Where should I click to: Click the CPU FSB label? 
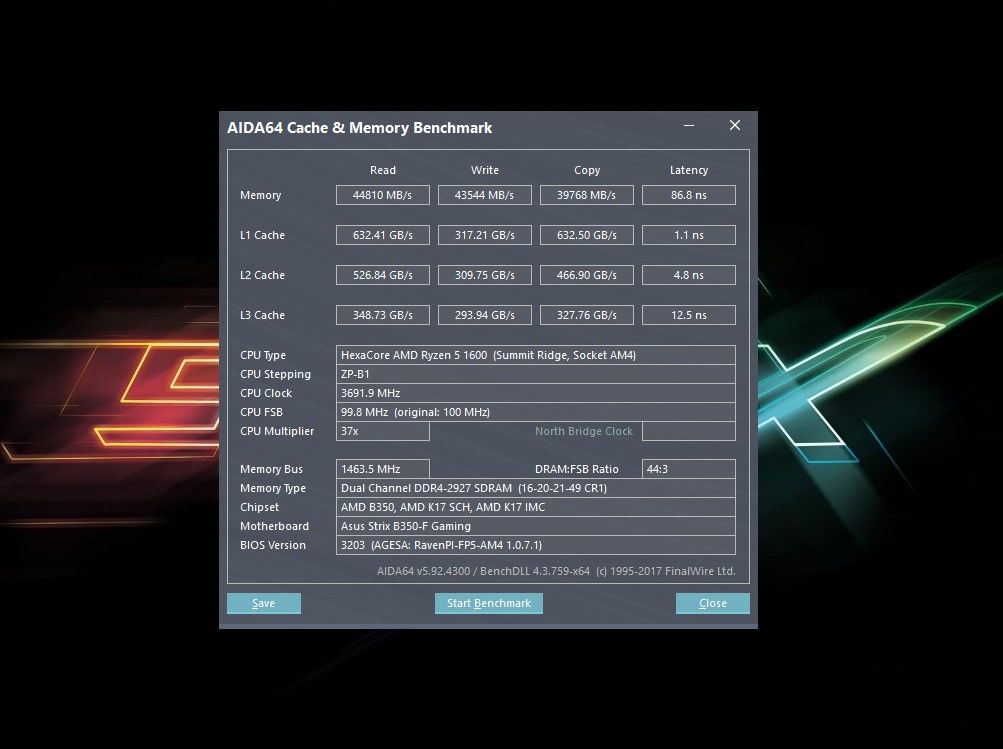[x=261, y=412]
